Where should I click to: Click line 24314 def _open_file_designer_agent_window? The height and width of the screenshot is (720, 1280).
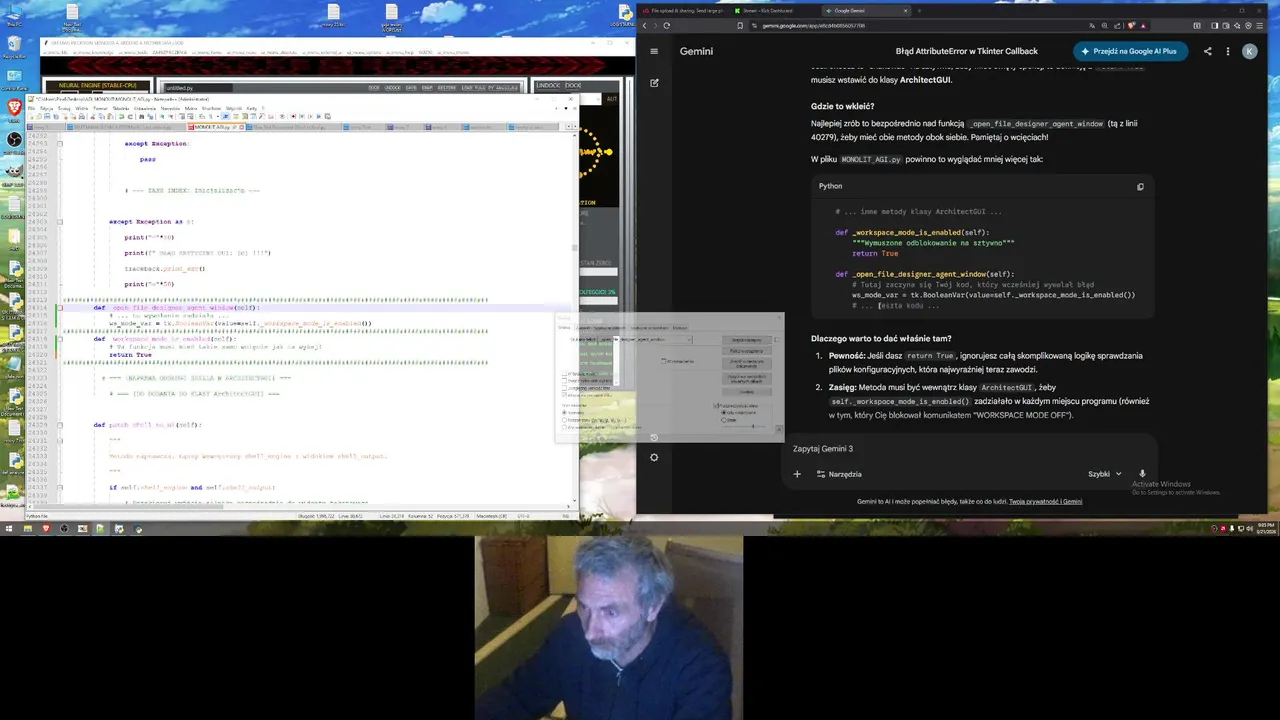pos(176,307)
